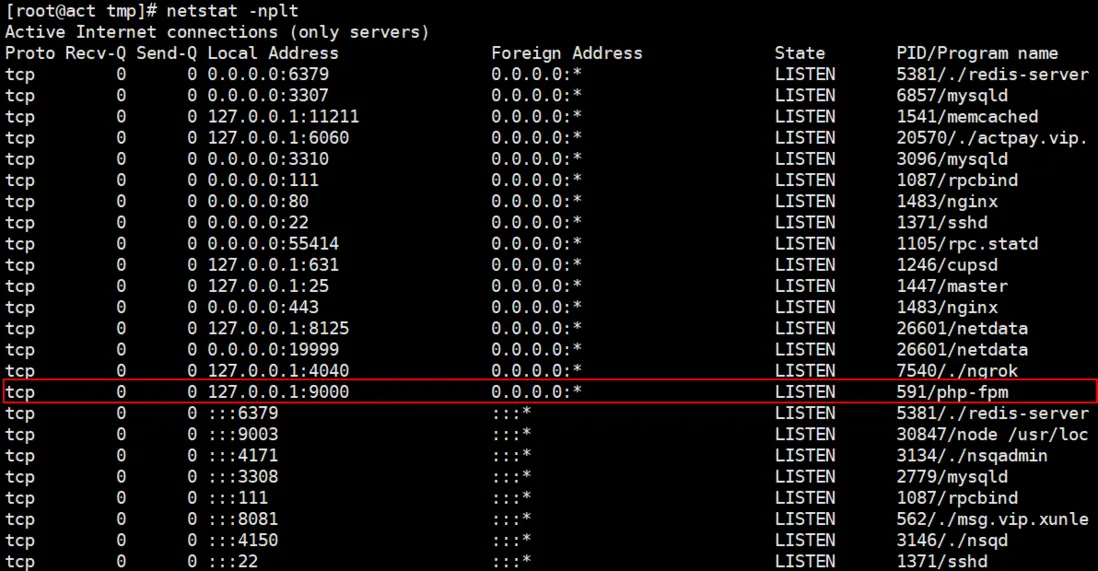Select local address 0.0.0.0:3310
This screenshot has height=571, width=1098.
point(268,159)
